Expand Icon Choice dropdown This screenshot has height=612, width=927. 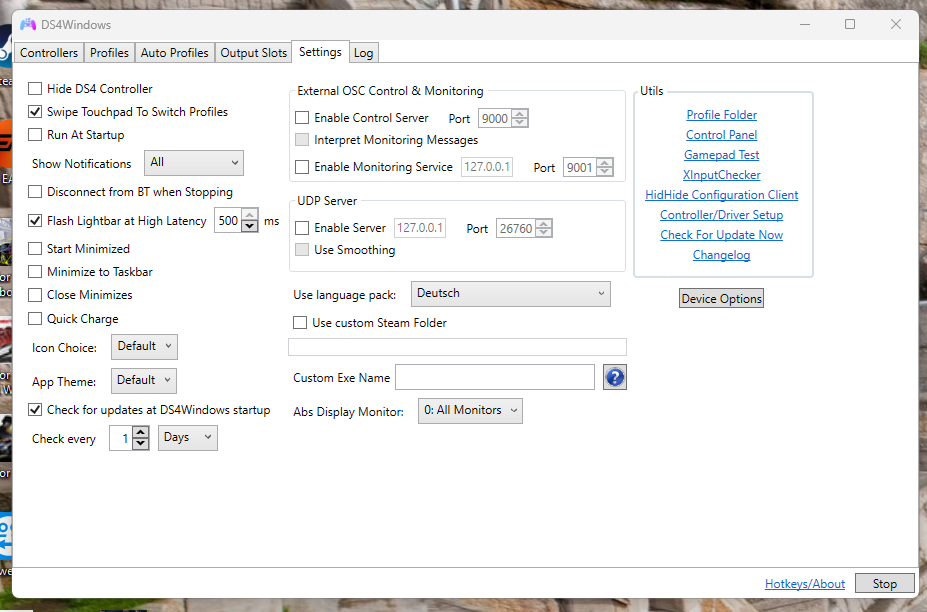144,347
